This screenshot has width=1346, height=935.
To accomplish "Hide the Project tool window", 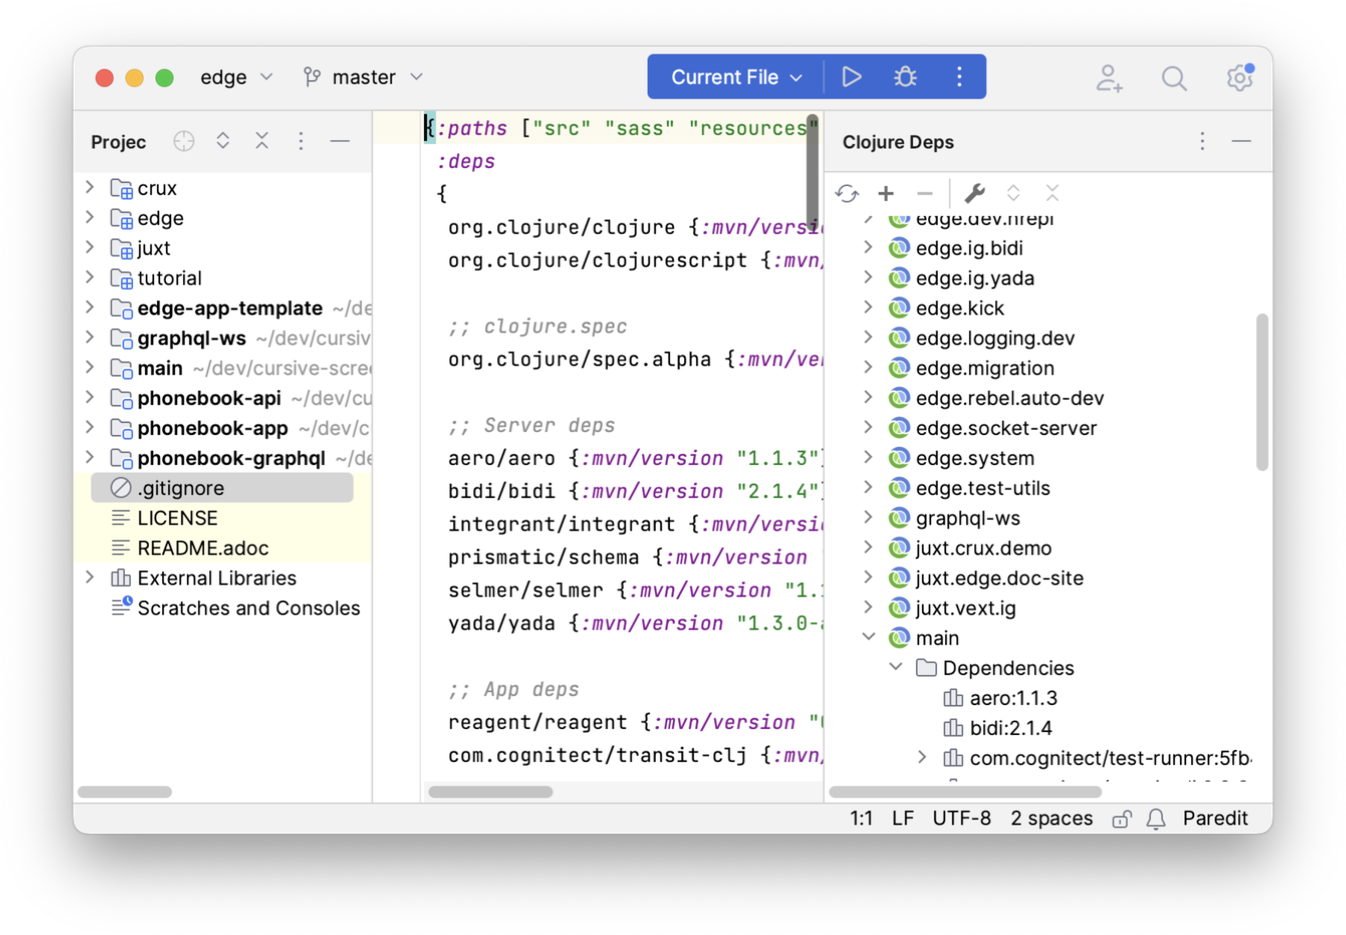I will point(340,141).
